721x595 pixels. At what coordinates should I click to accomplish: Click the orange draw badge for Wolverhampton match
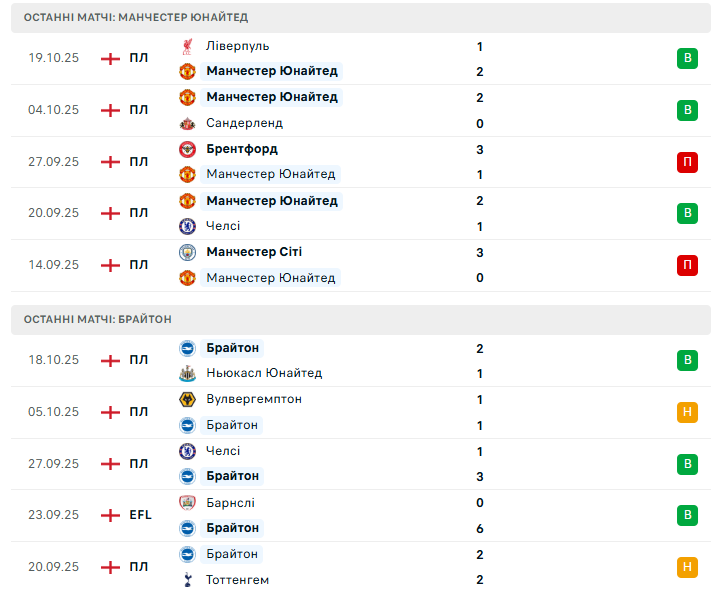point(687,412)
